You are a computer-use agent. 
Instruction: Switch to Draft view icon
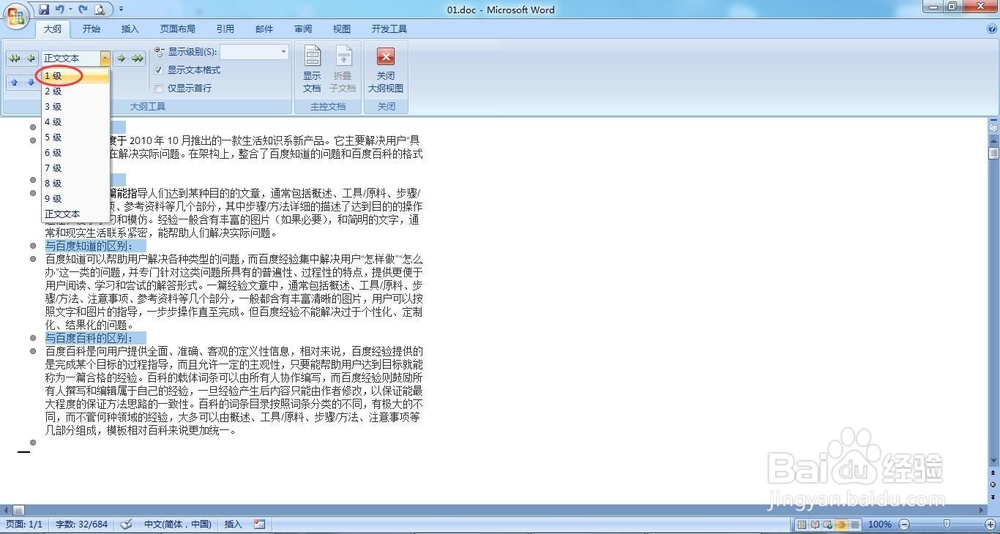pos(855,524)
